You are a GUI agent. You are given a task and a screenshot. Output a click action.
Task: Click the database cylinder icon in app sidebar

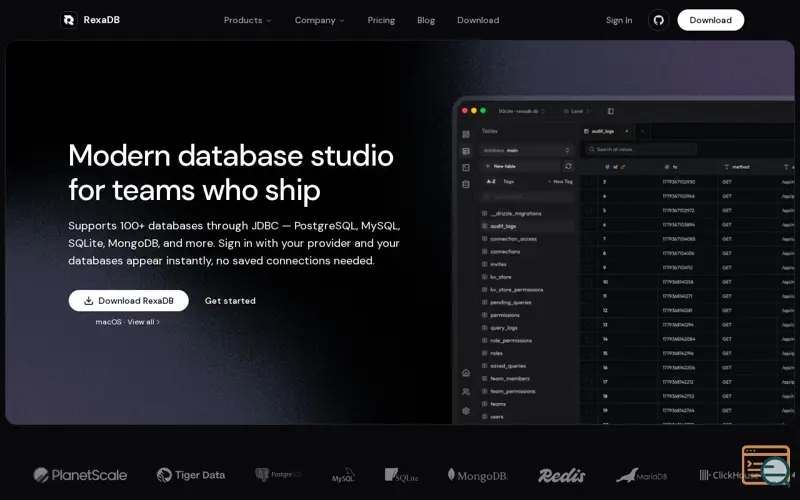[466, 184]
